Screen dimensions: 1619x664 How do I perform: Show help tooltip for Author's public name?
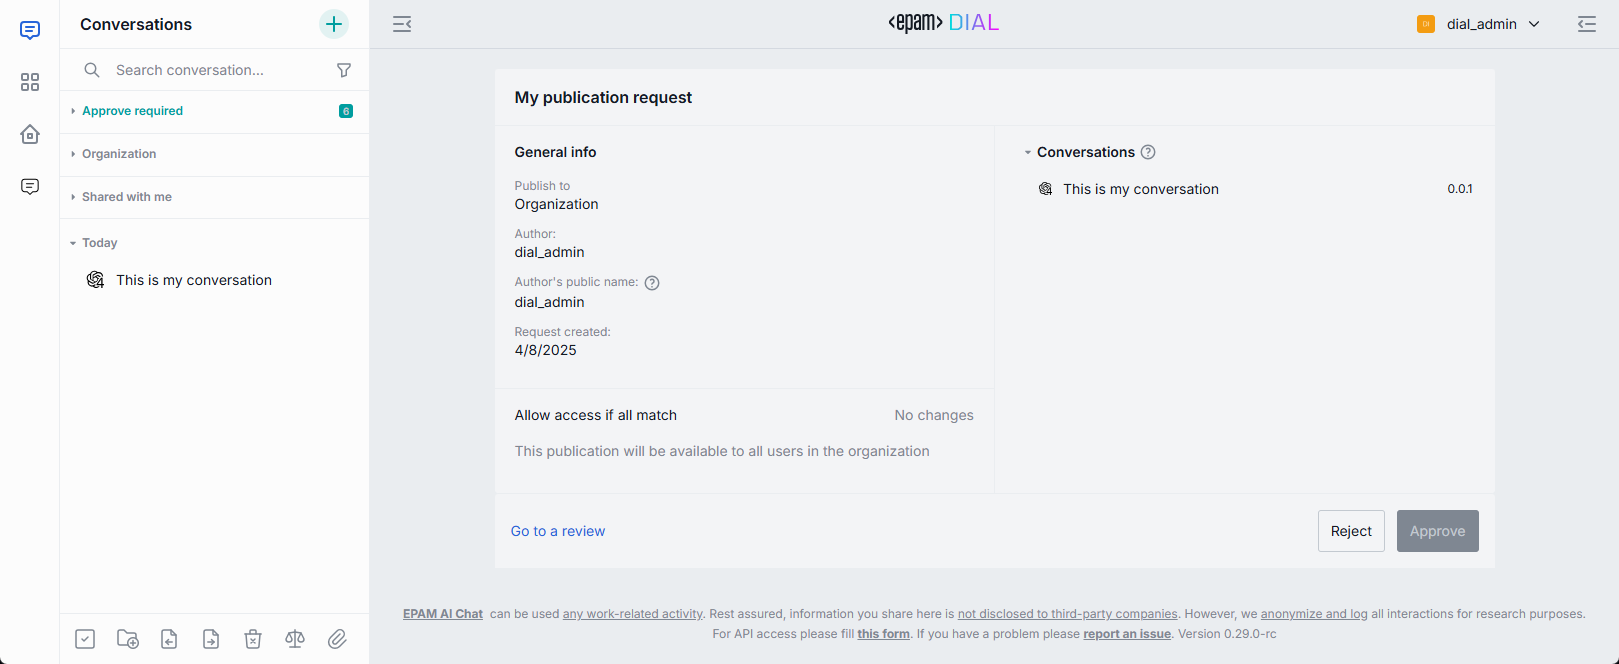(x=652, y=283)
